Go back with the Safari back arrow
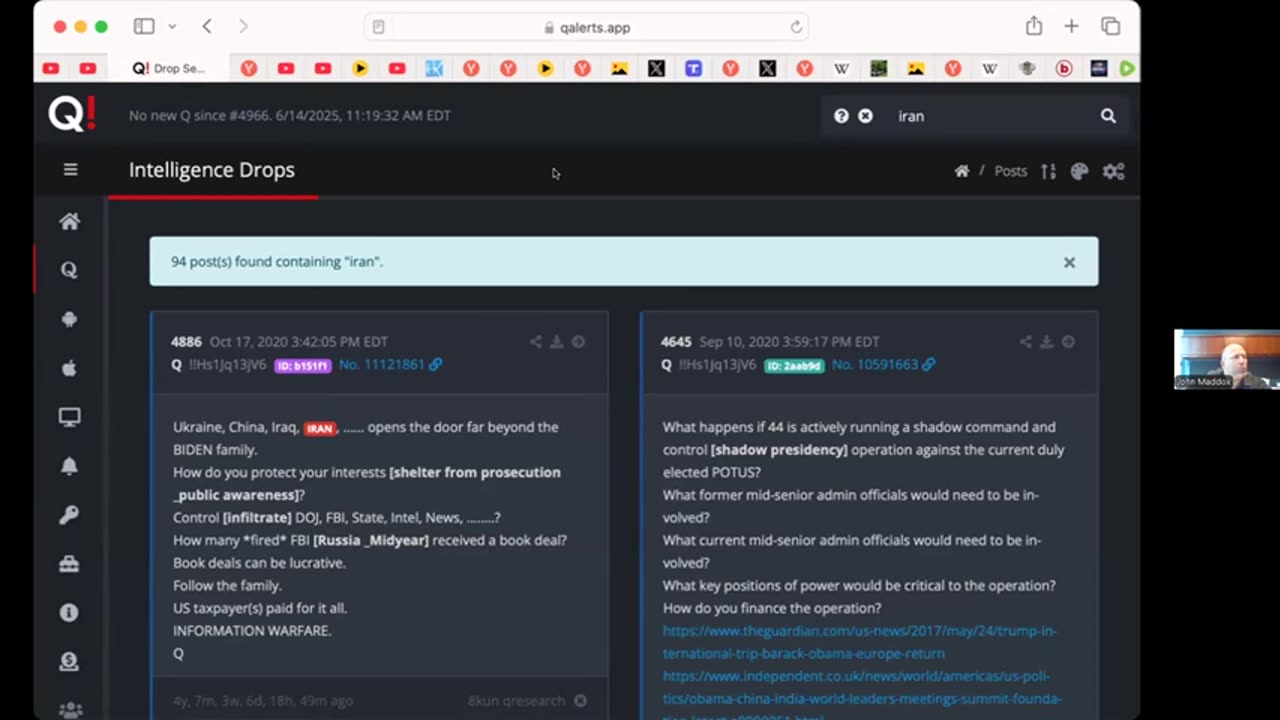Viewport: 1280px width, 720px height. point(207,27)
